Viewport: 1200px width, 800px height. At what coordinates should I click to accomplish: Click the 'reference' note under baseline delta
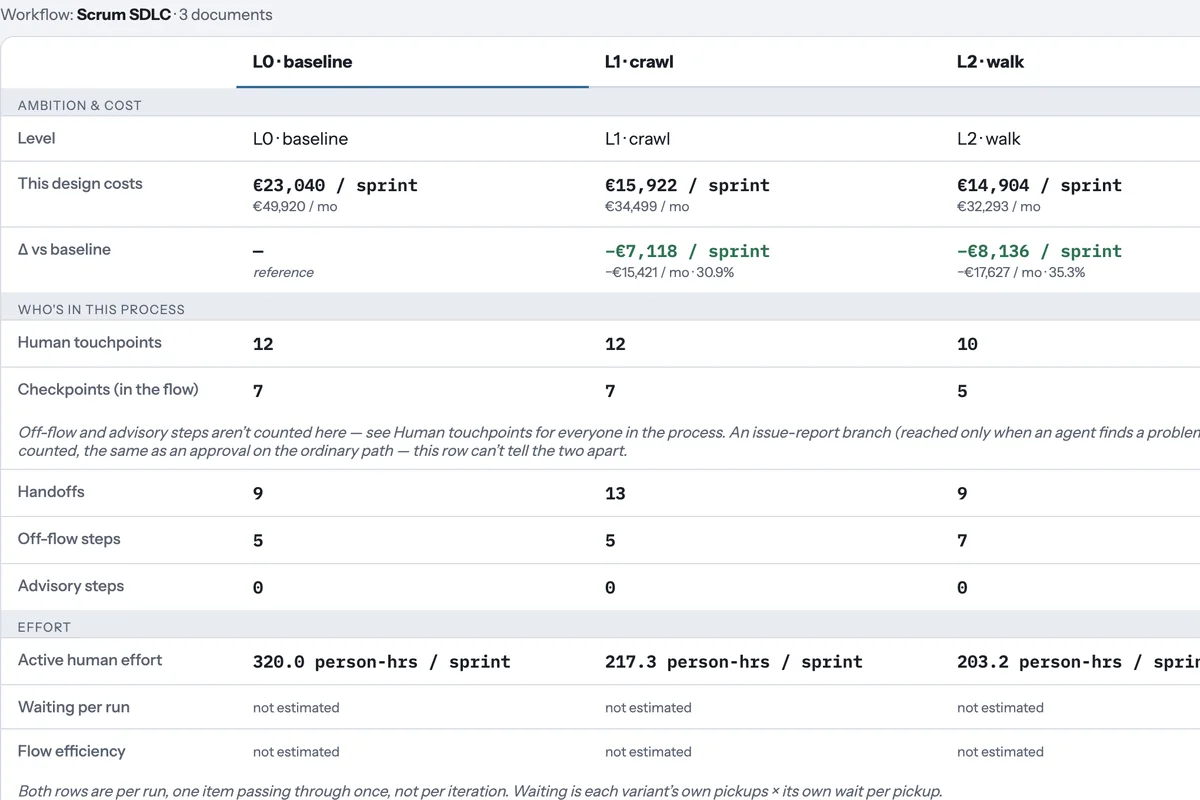pos(283,273)
